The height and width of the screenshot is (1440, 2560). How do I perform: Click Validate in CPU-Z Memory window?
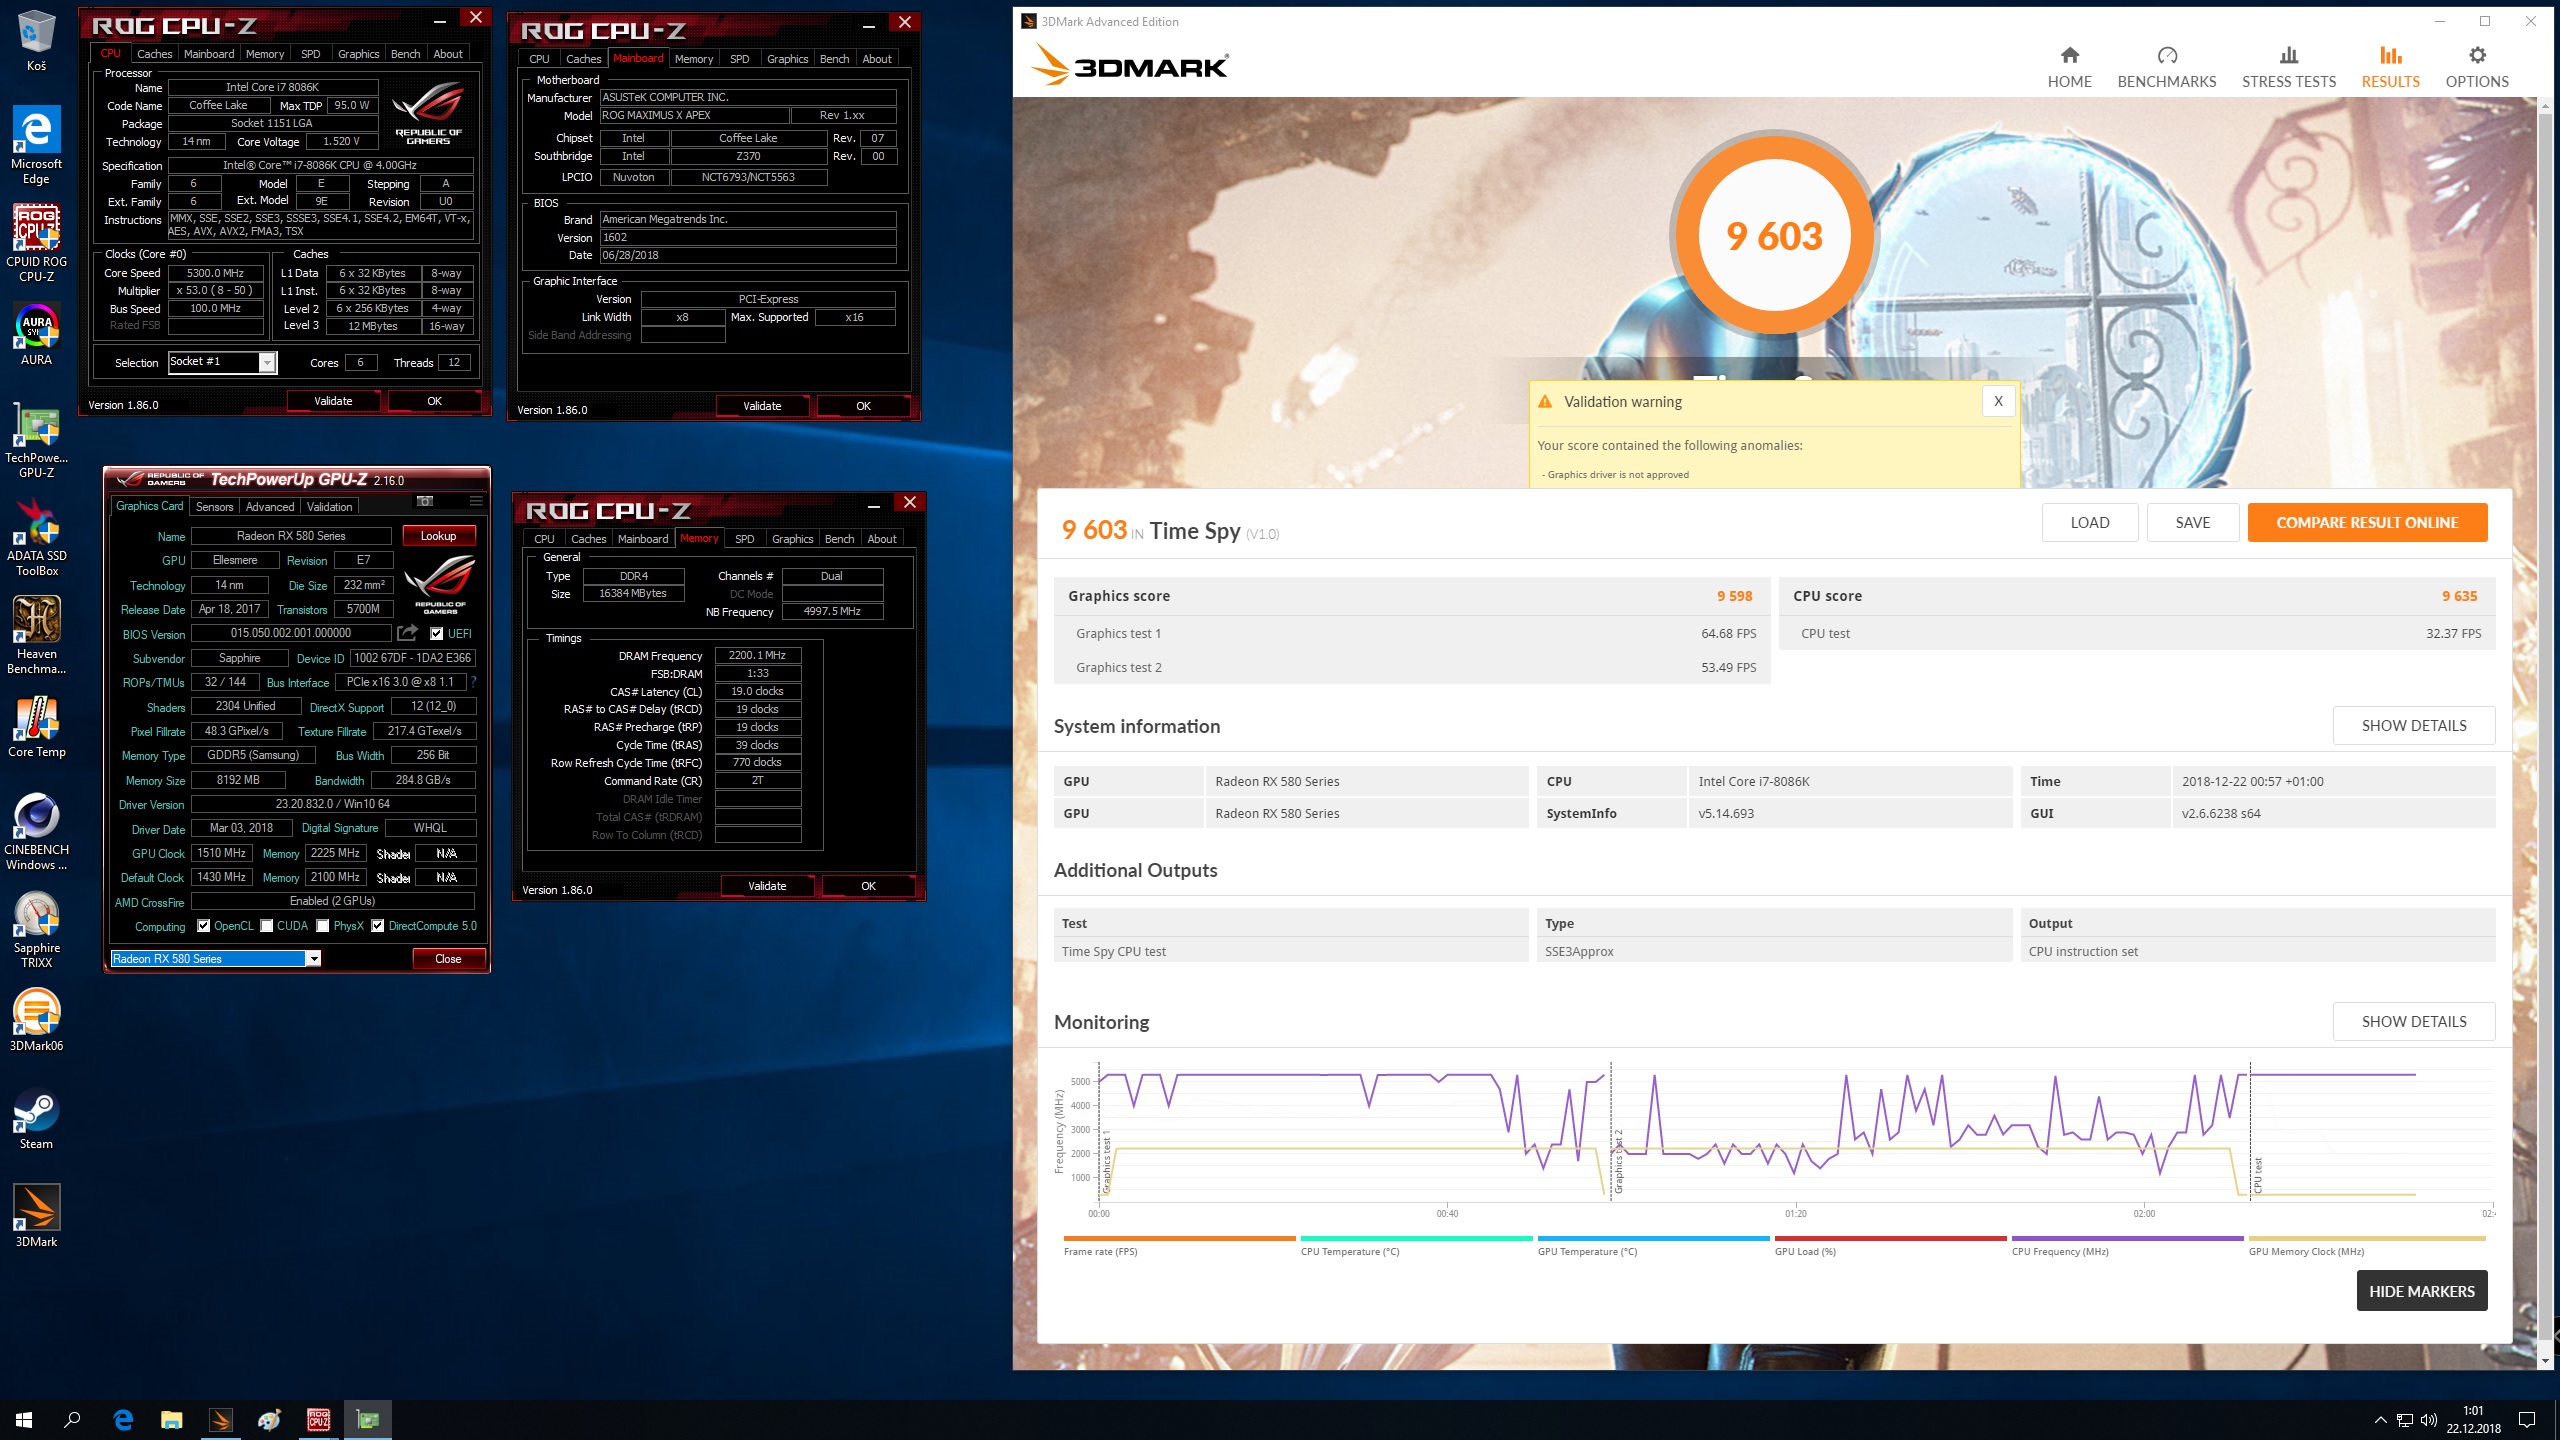[767, 885]
